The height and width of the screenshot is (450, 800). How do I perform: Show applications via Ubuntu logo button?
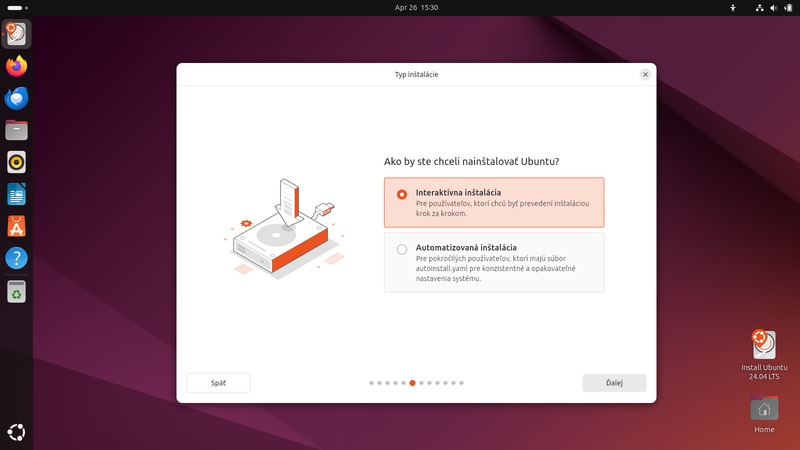(x=16, y=432)
